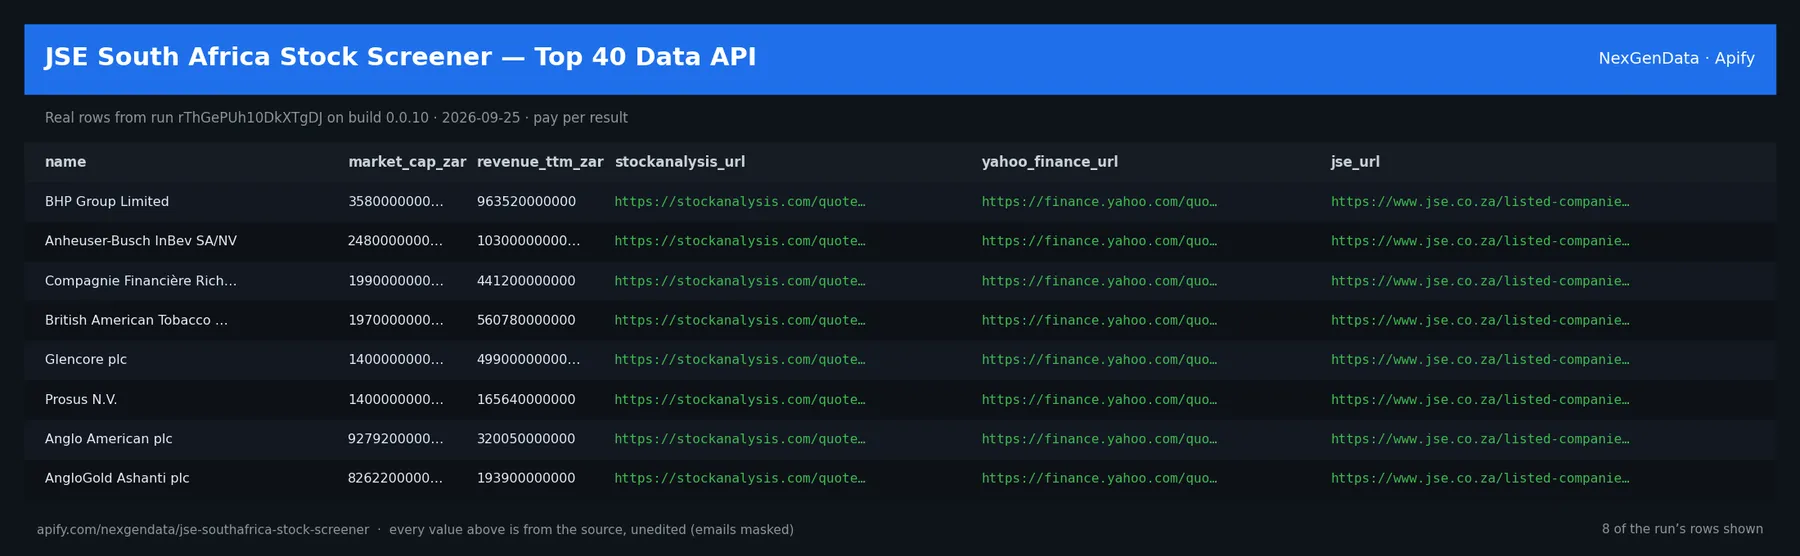
Task: Click revenue value 165640000000
Action: pos(526,399)
